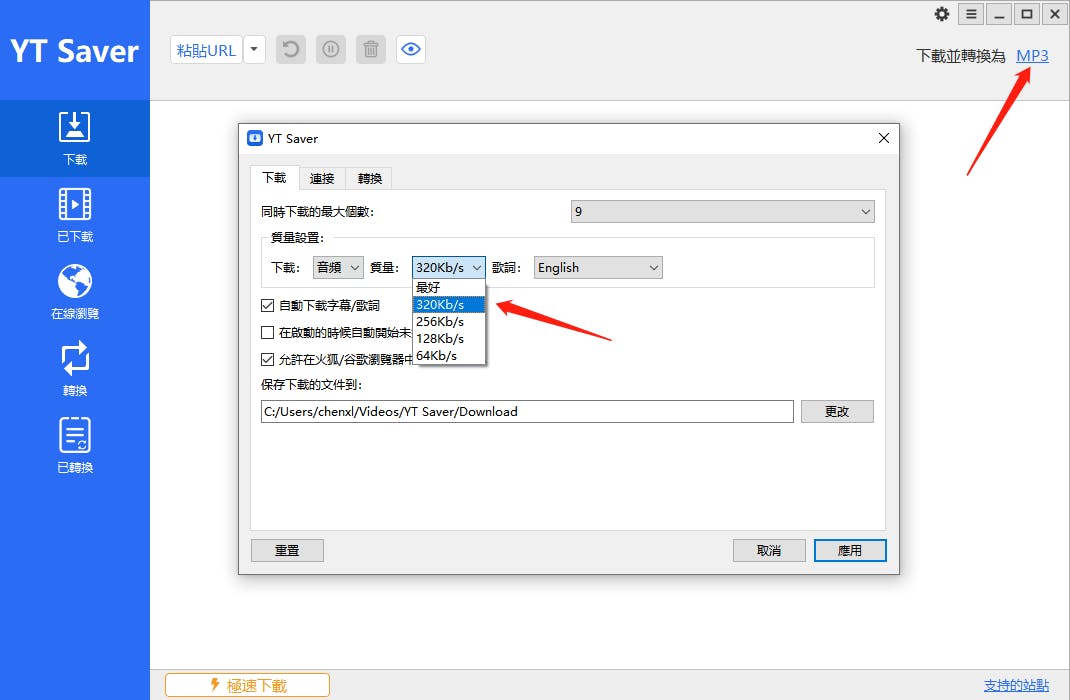Select 最好 quality option
Image resolution: width=1070 pixels, height=700 pixels.
tap(448, 287)
